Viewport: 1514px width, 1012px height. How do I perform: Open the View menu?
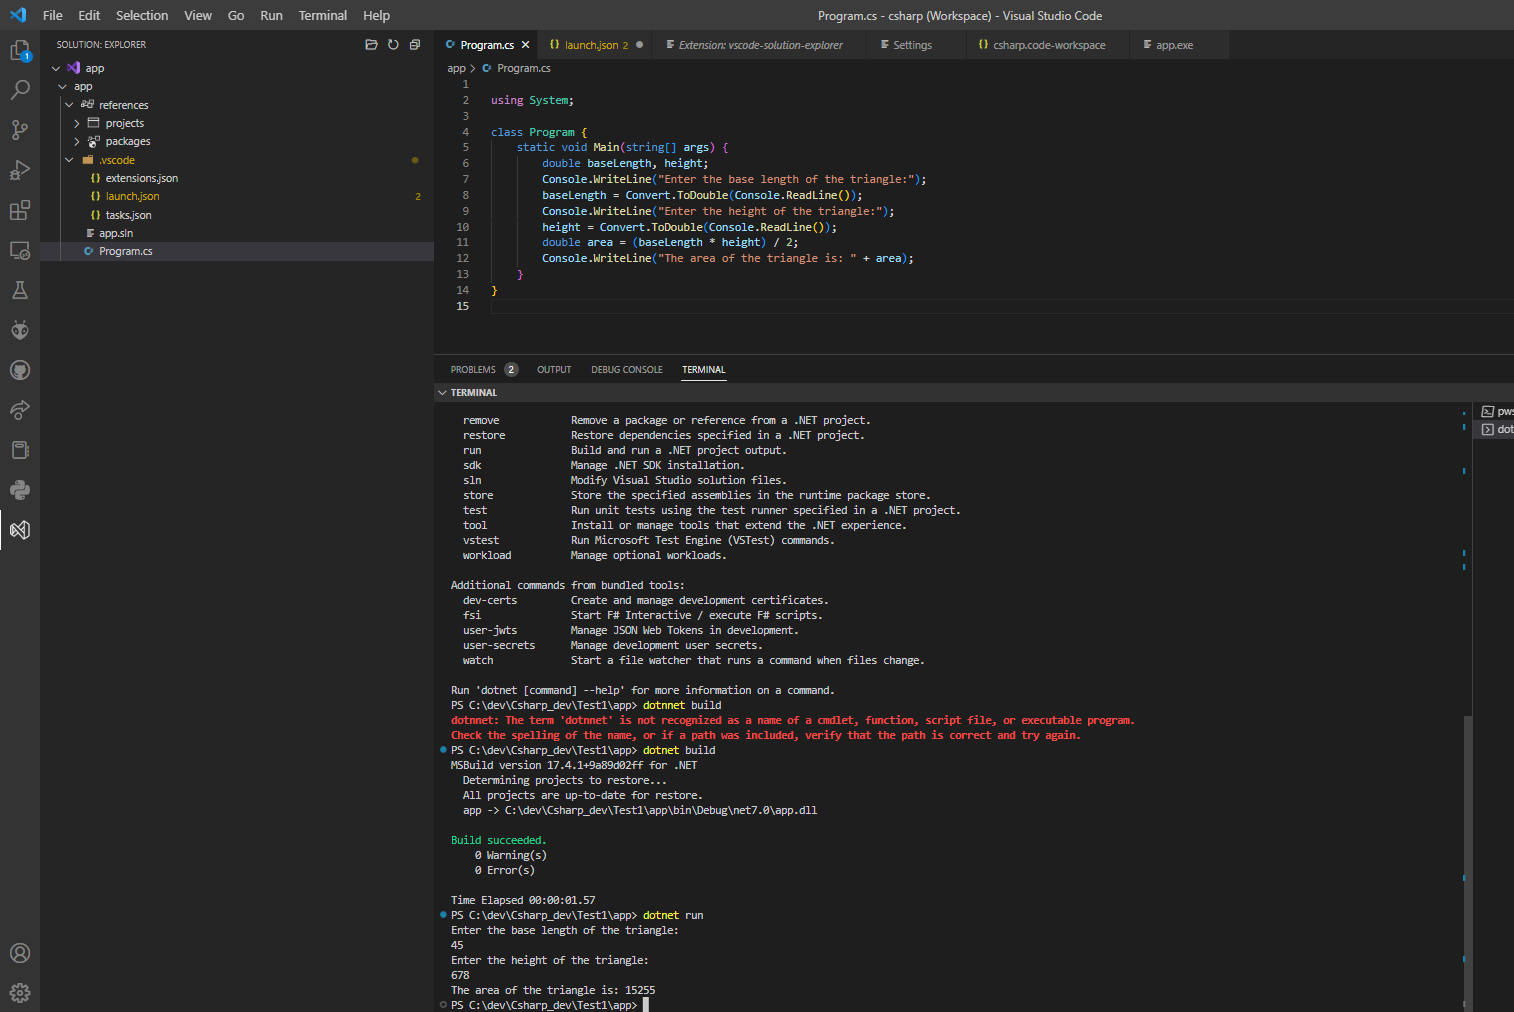[x=198, y=15]
